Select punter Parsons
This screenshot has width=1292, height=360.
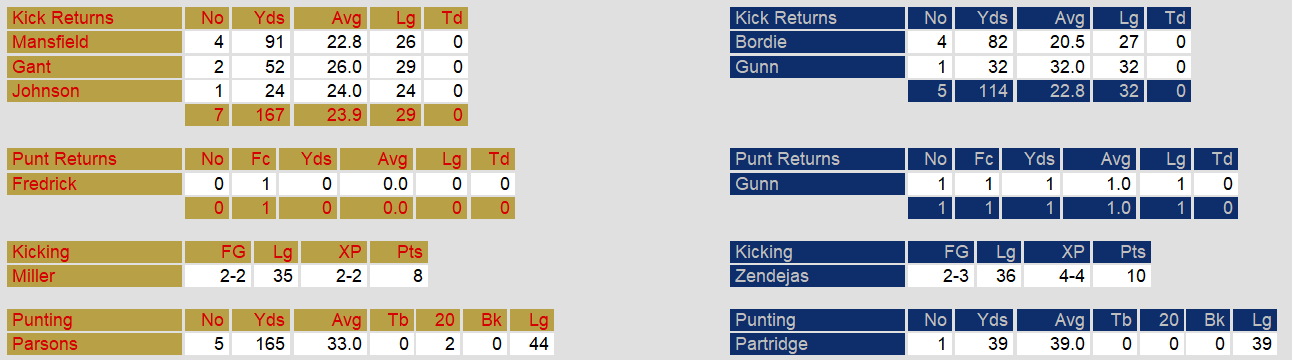click(43, 344)
